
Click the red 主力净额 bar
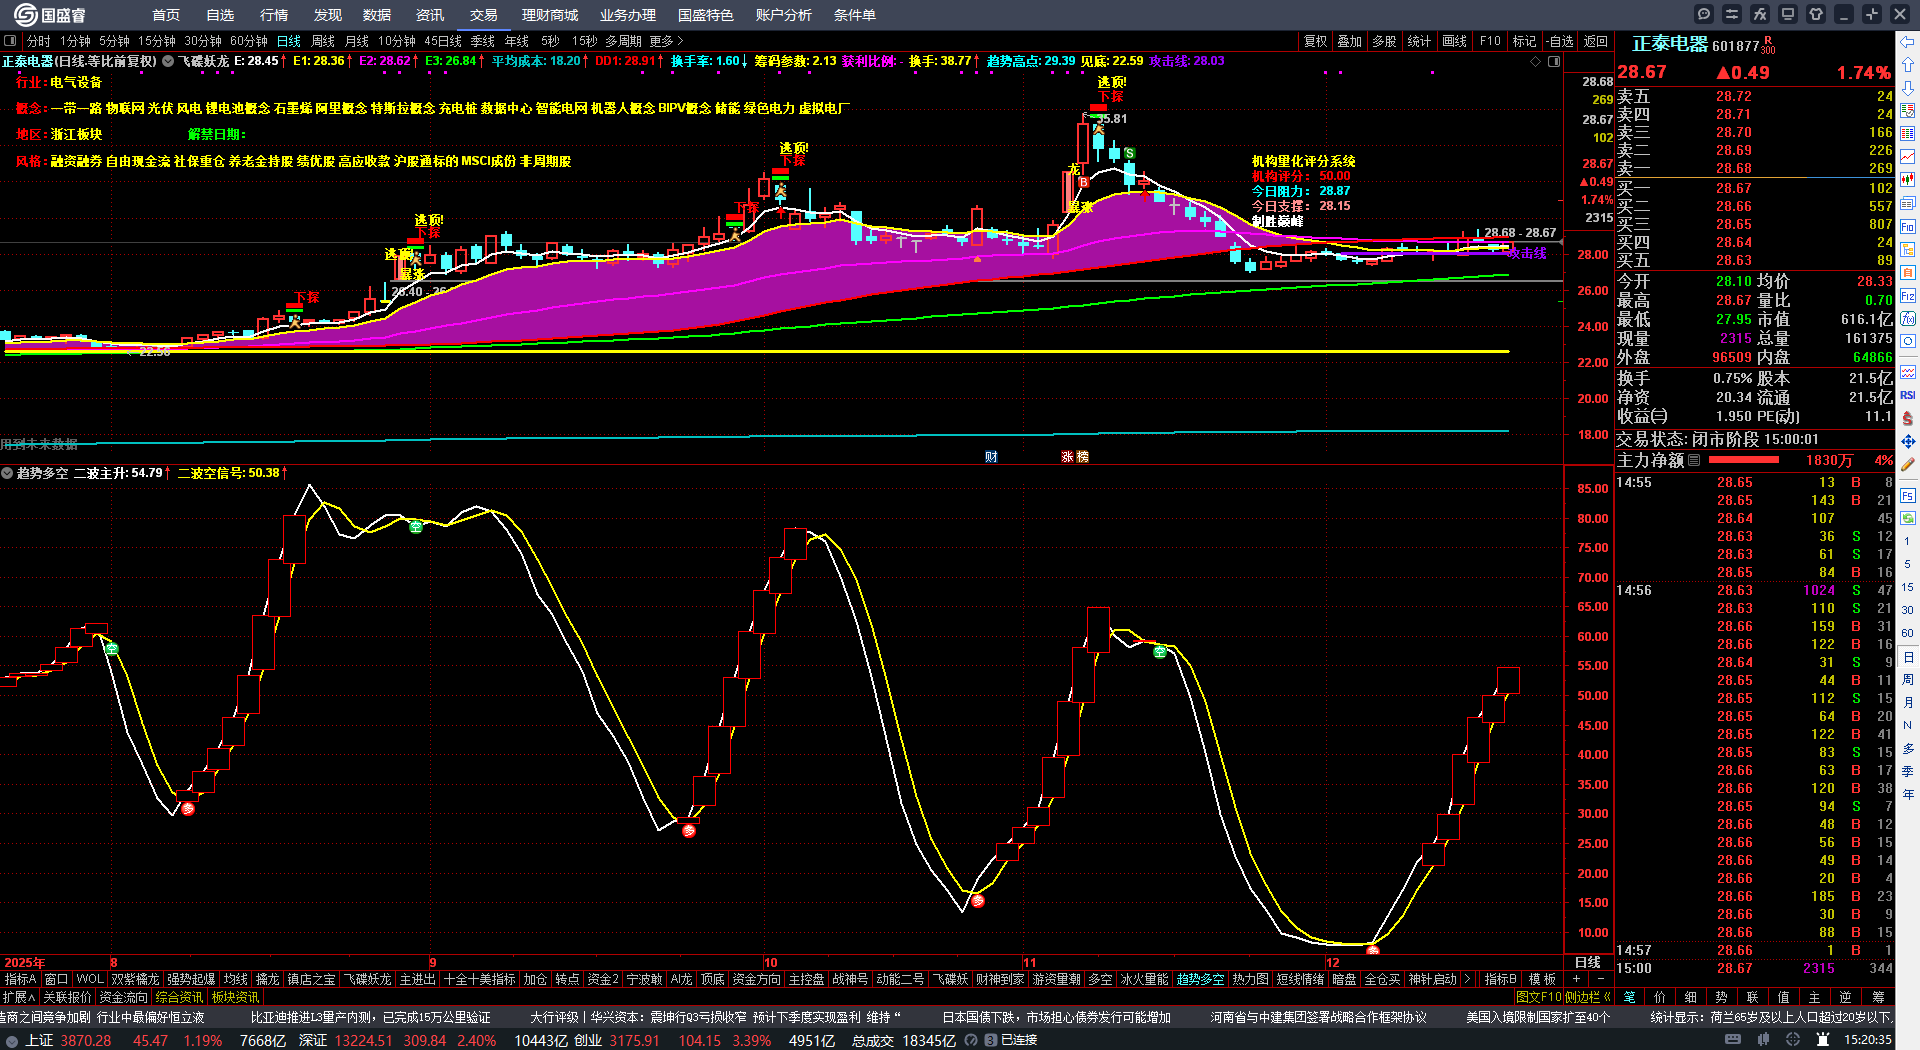click(1744, 460)
